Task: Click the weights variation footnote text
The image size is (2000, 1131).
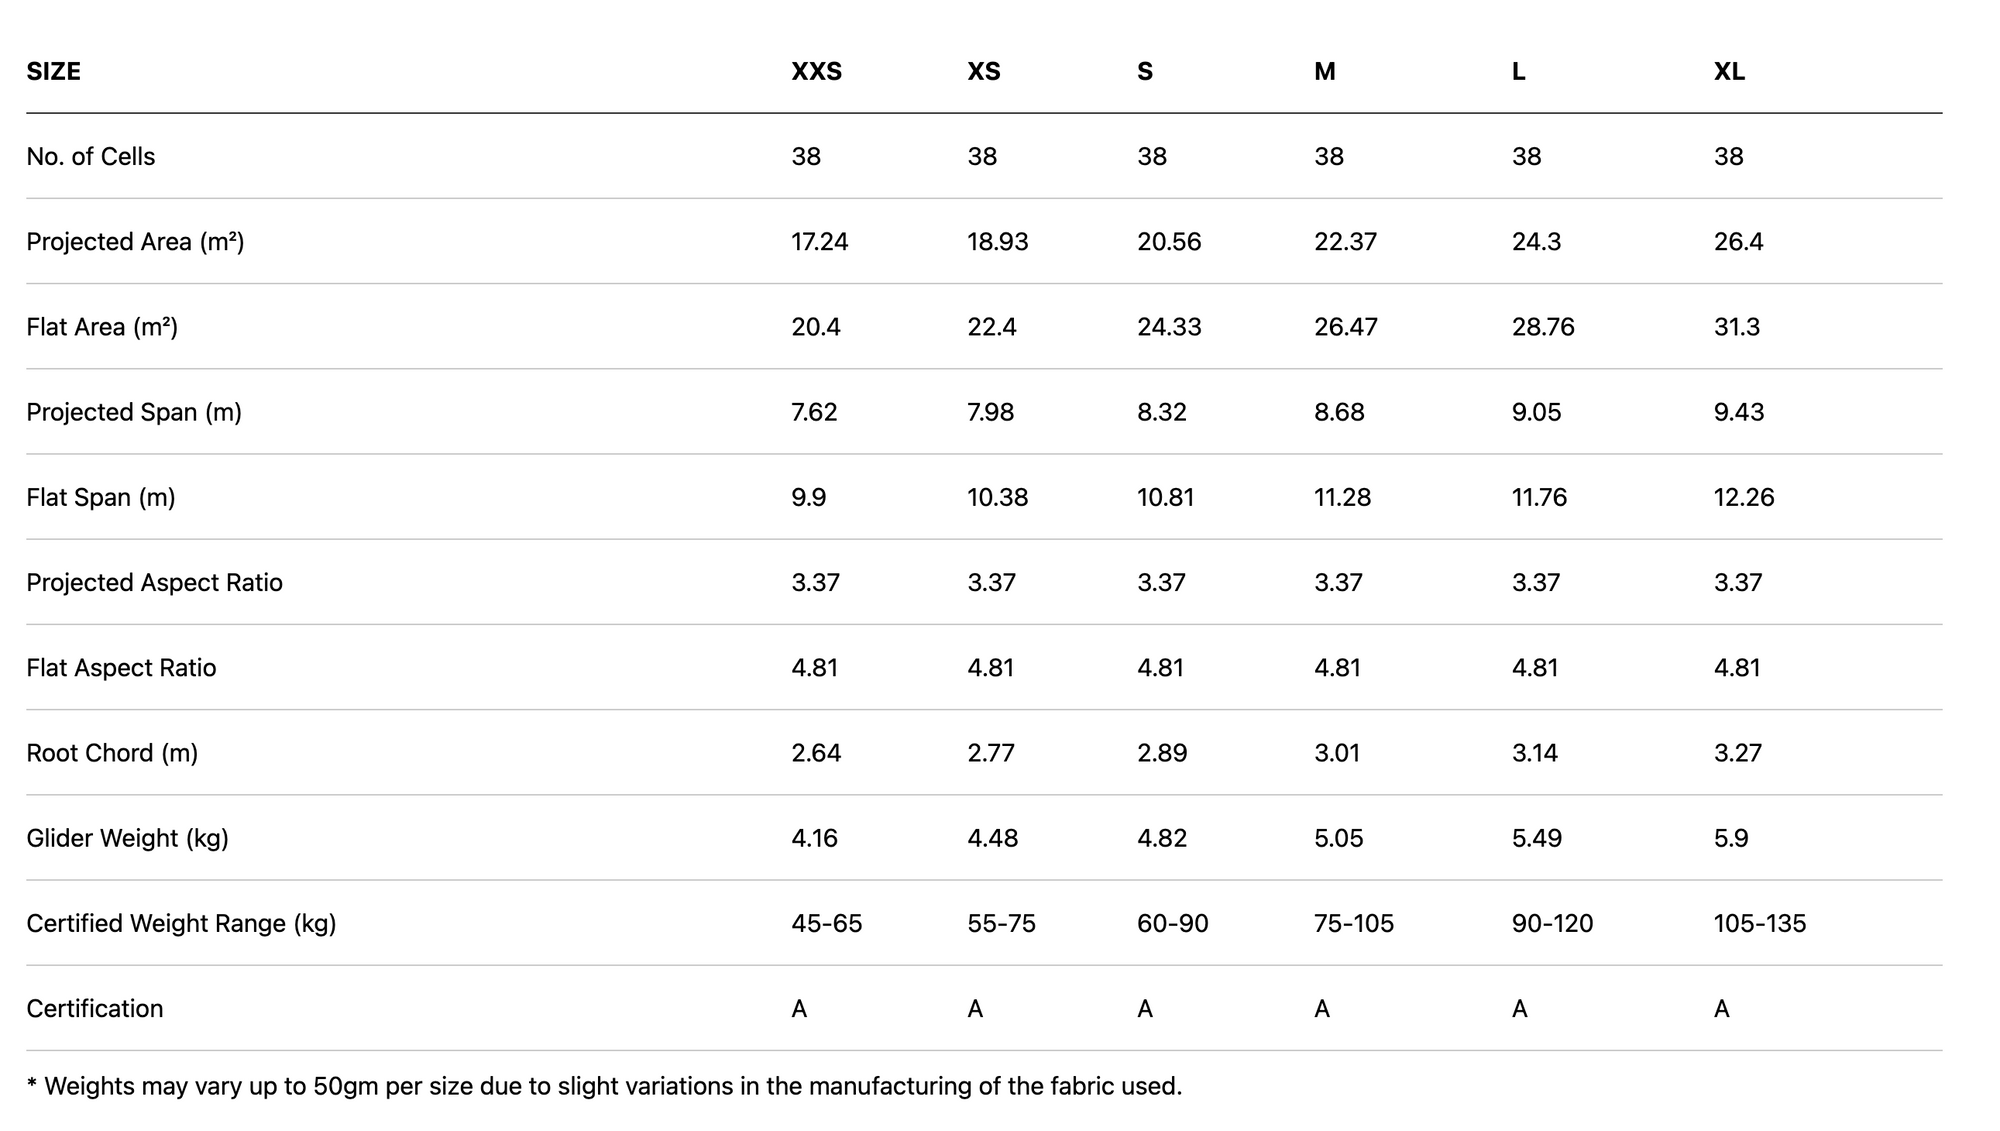Action: (604, 1086)
